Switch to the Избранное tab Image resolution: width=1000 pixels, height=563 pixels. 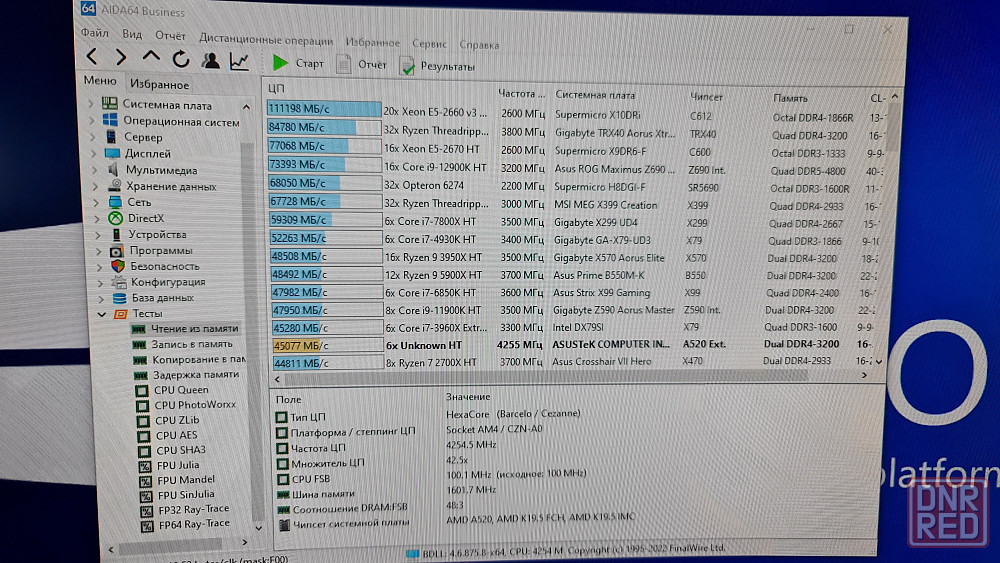(x=159, y=85)
